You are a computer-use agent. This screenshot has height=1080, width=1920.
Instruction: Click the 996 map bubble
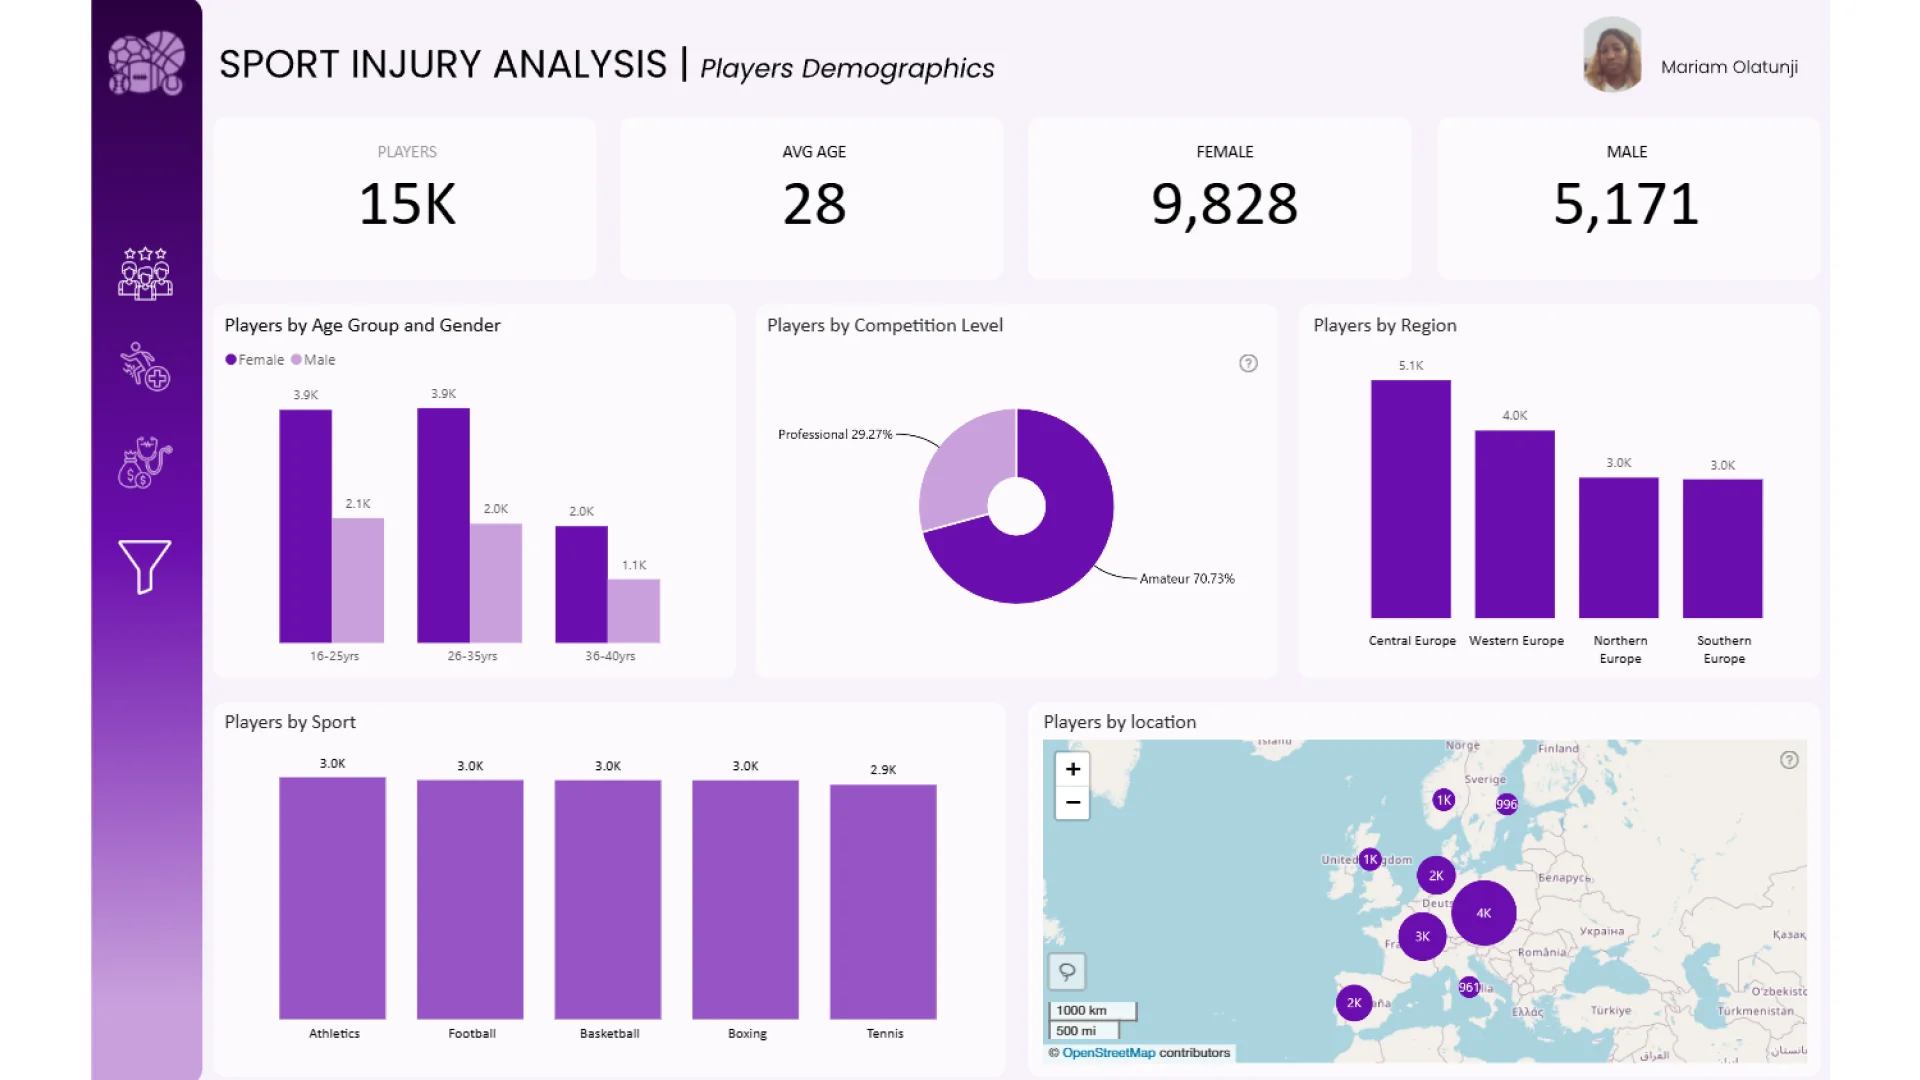pyautogui.click(x=1506, y=804)
